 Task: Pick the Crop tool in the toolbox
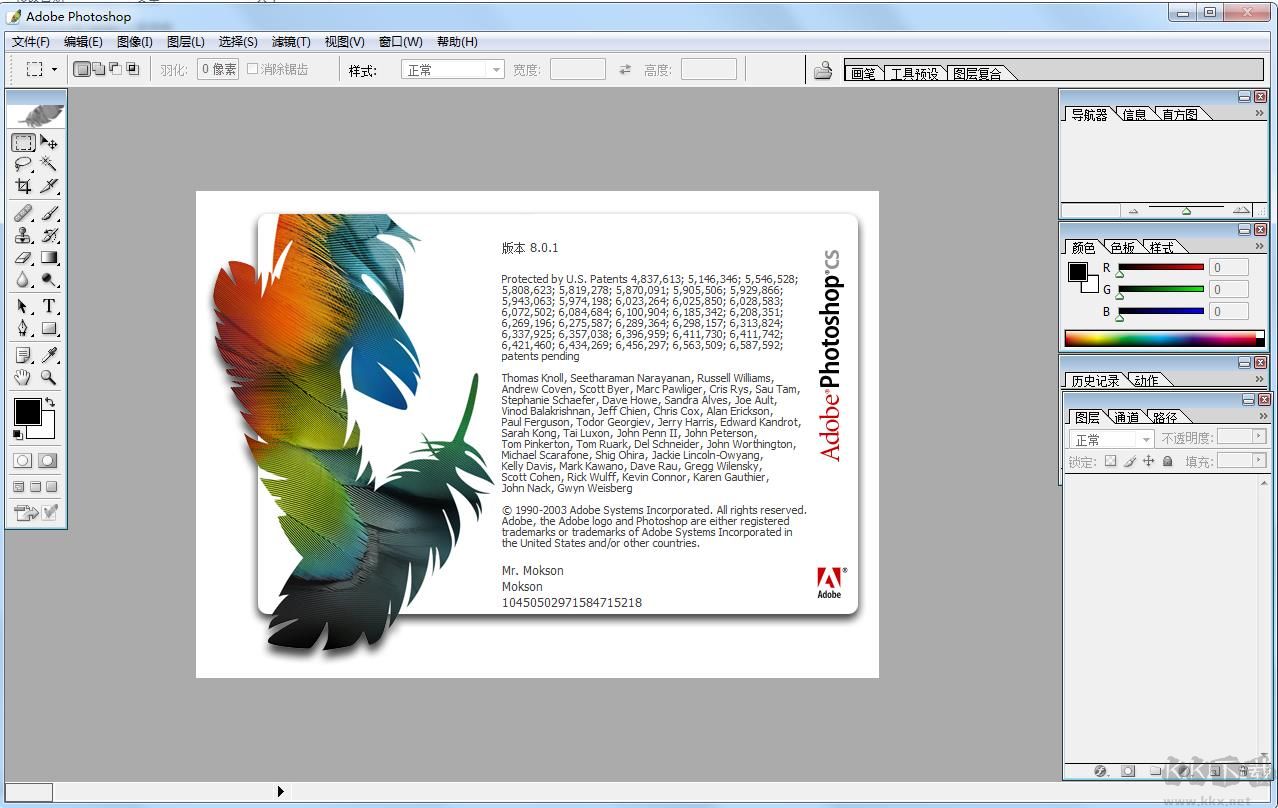22,186
